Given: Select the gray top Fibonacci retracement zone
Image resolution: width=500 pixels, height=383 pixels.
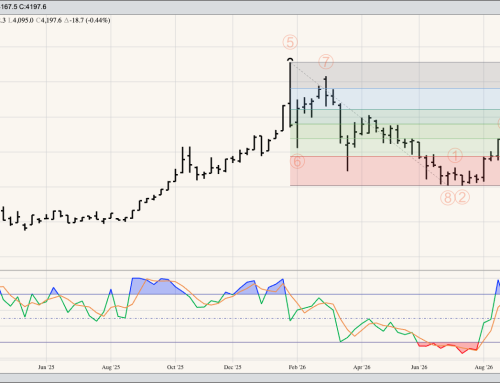Looking at the screenshot, I should pyautogui.click(x=395, y=75).
